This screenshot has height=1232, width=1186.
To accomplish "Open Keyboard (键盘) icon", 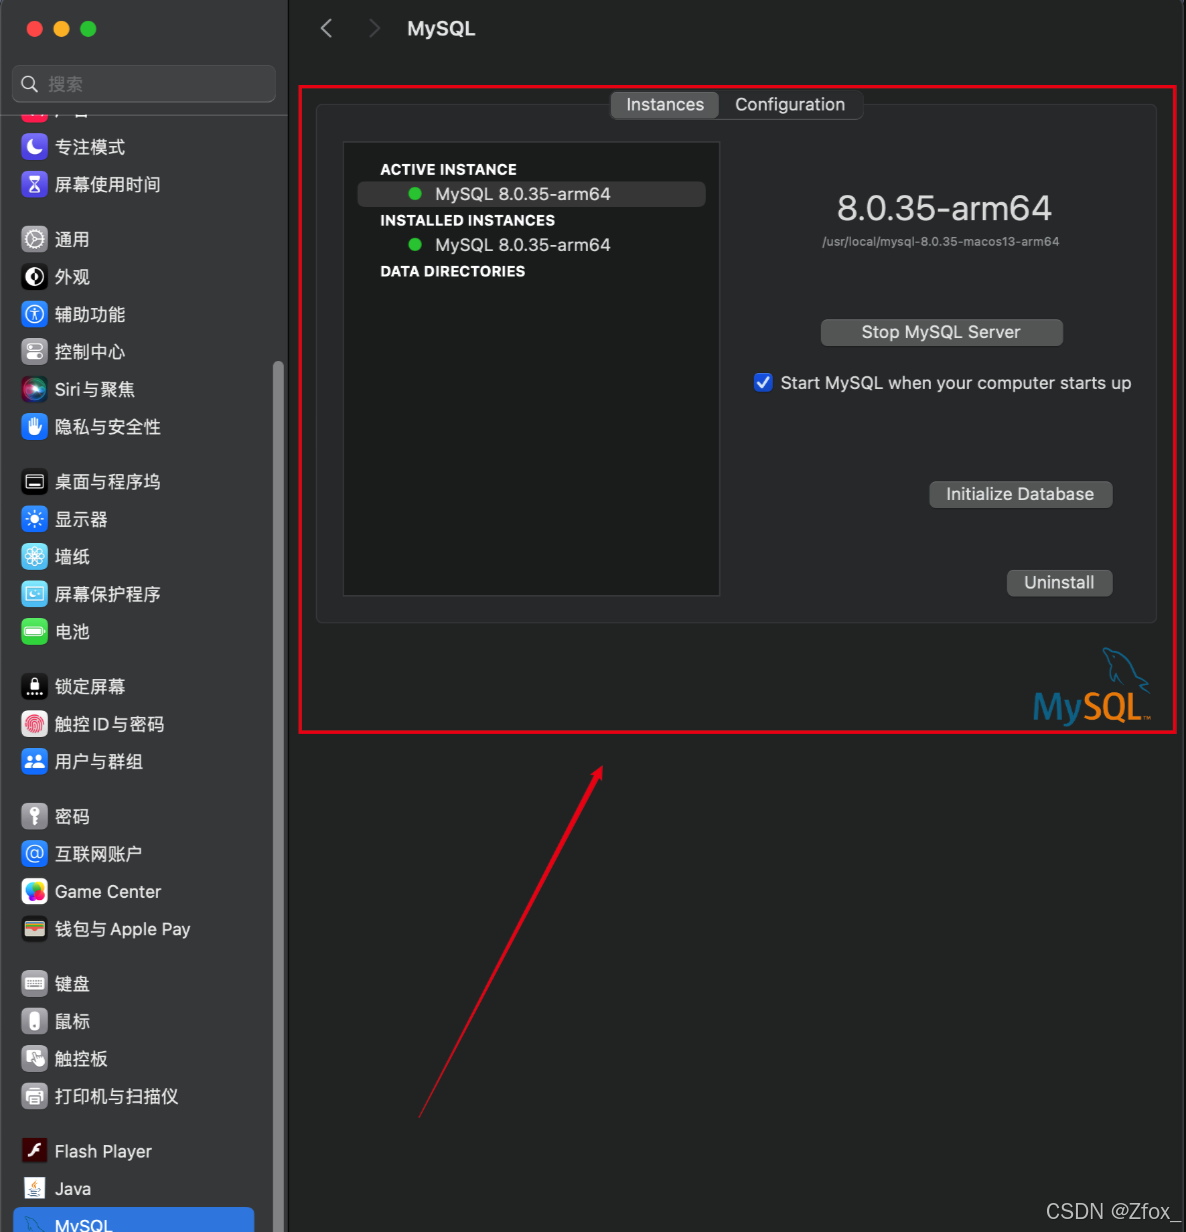I will [35, 984].
